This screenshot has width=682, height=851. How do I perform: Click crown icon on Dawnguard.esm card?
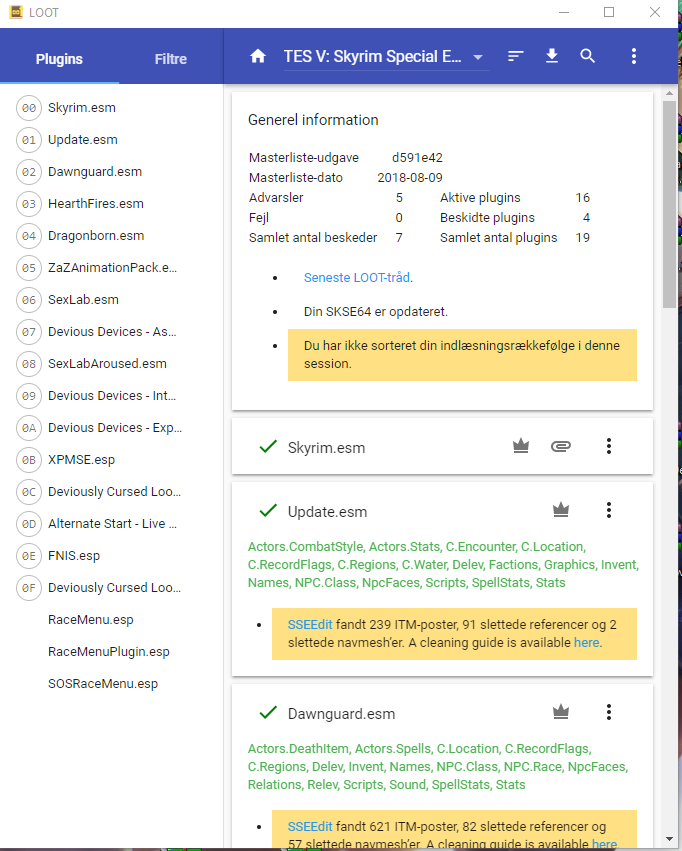tap(560, 712)
